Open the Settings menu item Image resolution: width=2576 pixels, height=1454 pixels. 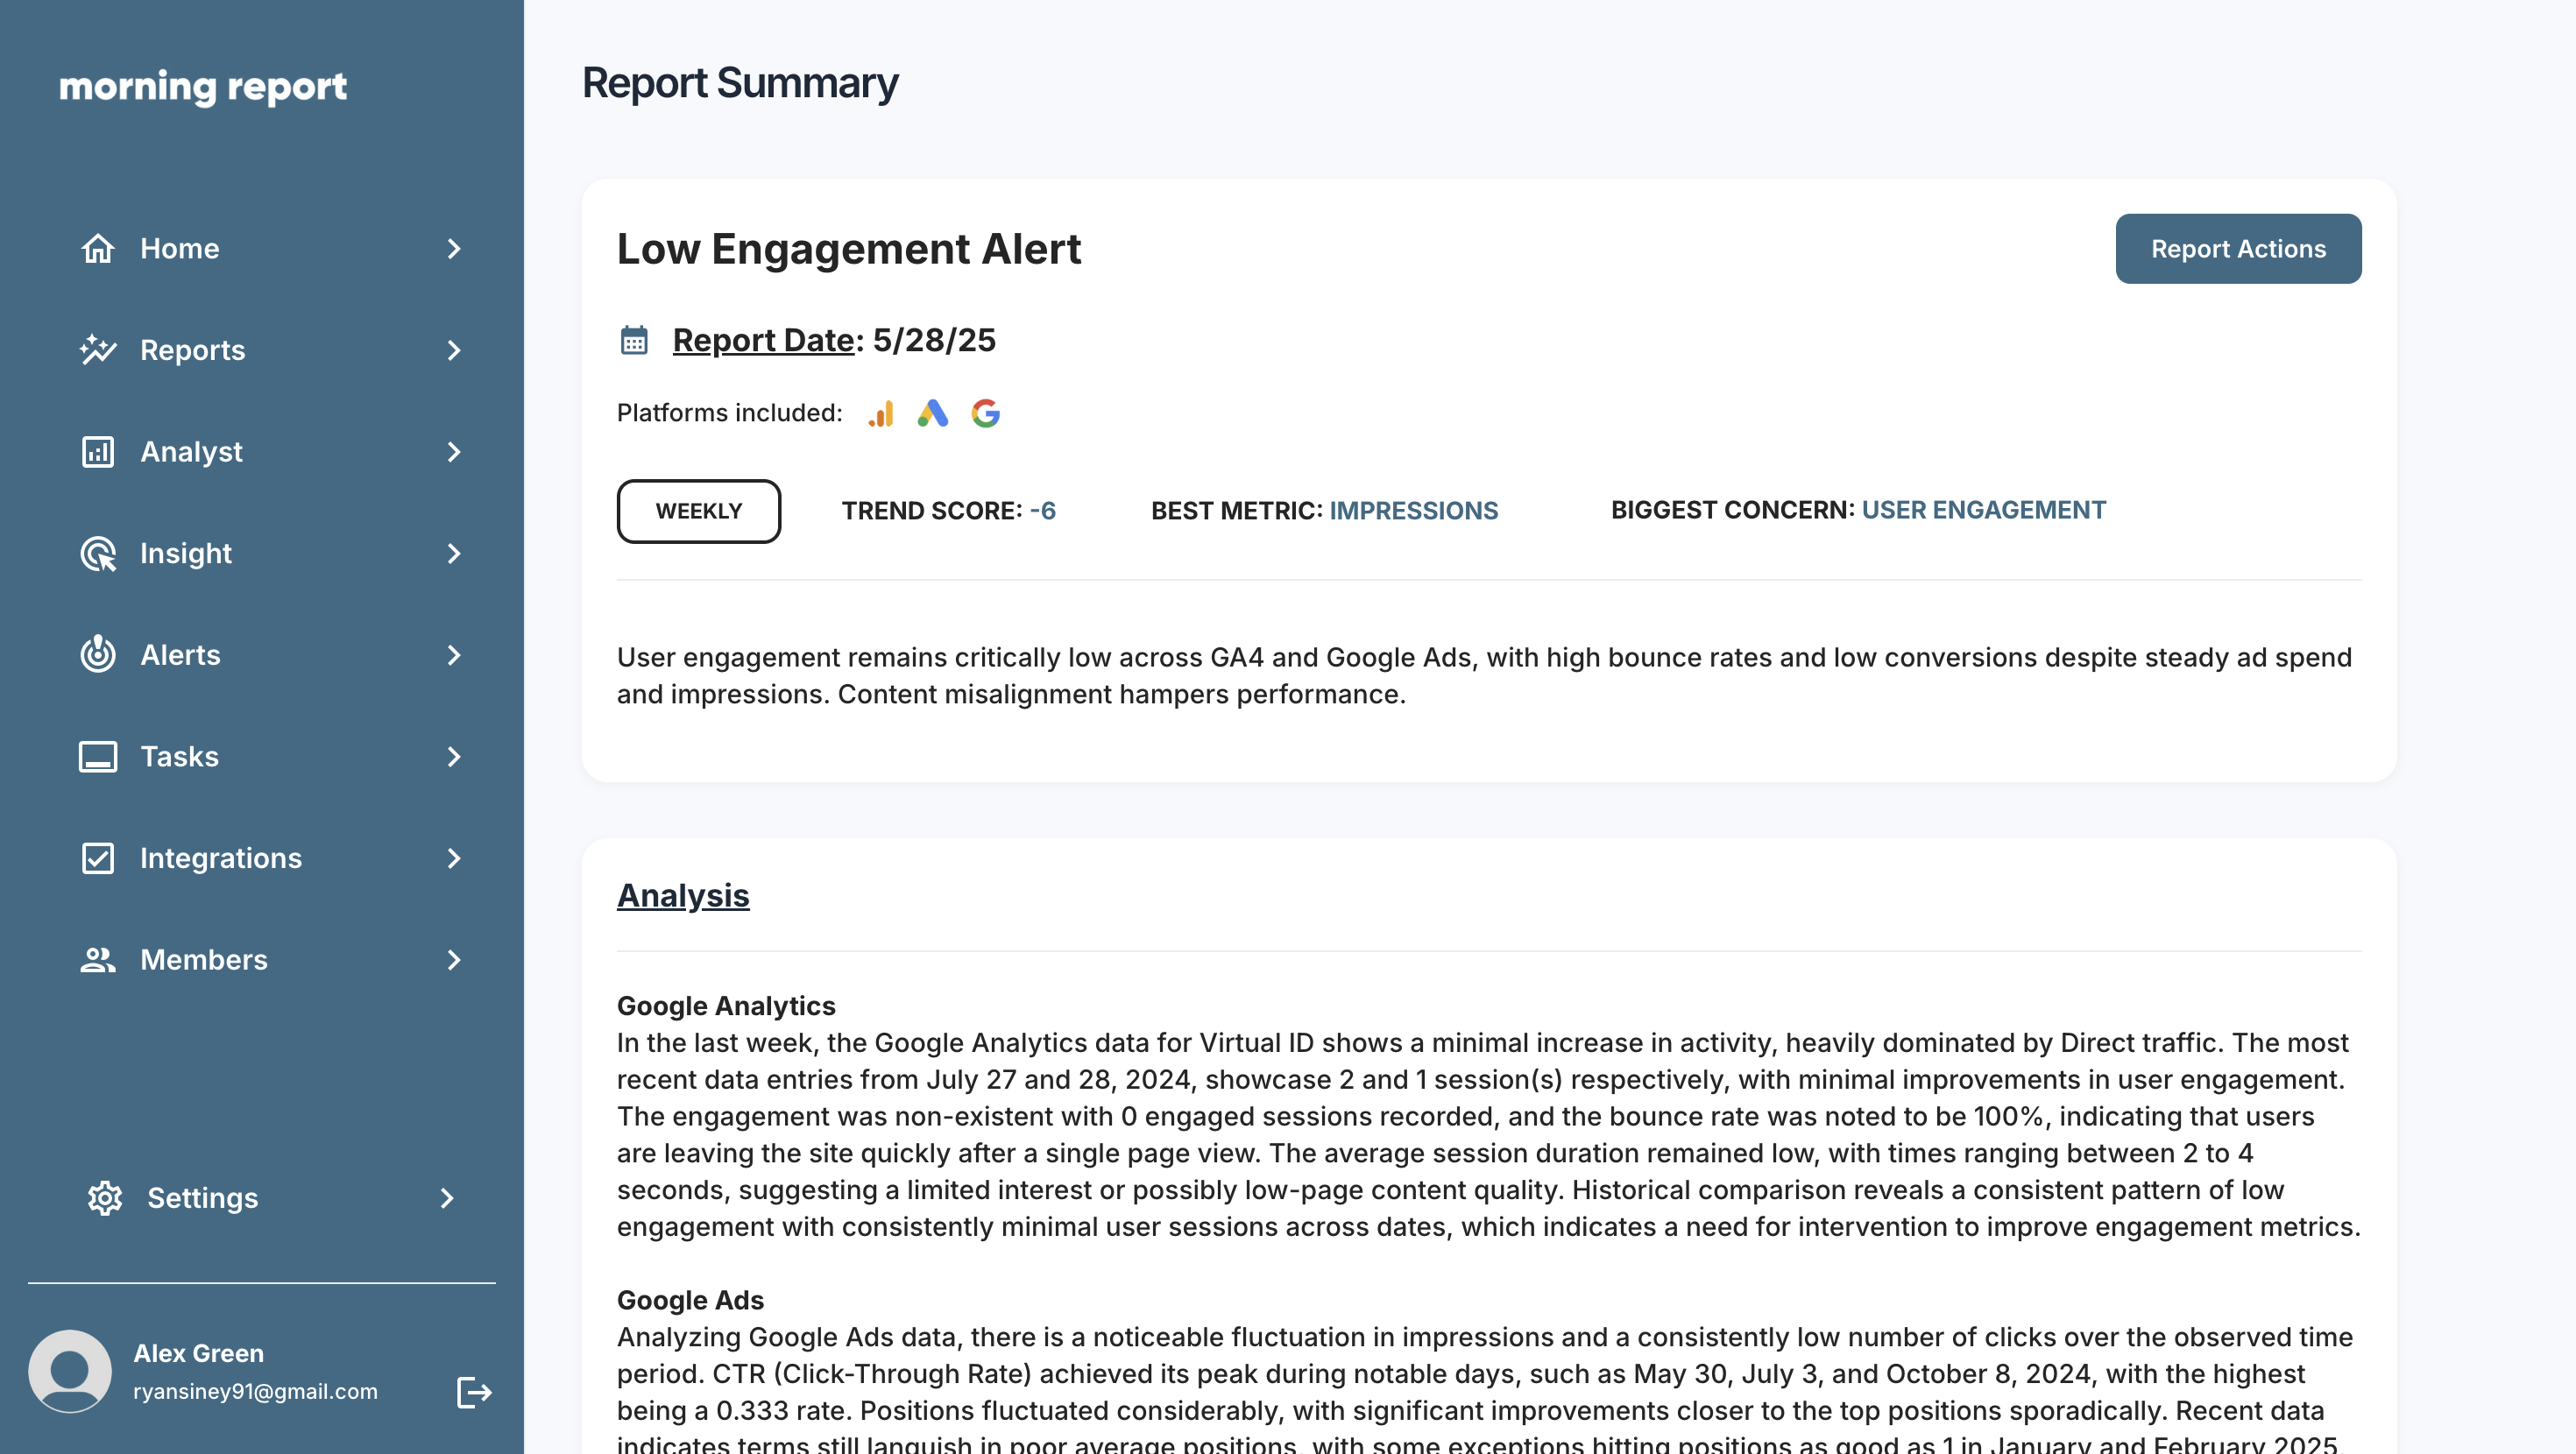272,1198
